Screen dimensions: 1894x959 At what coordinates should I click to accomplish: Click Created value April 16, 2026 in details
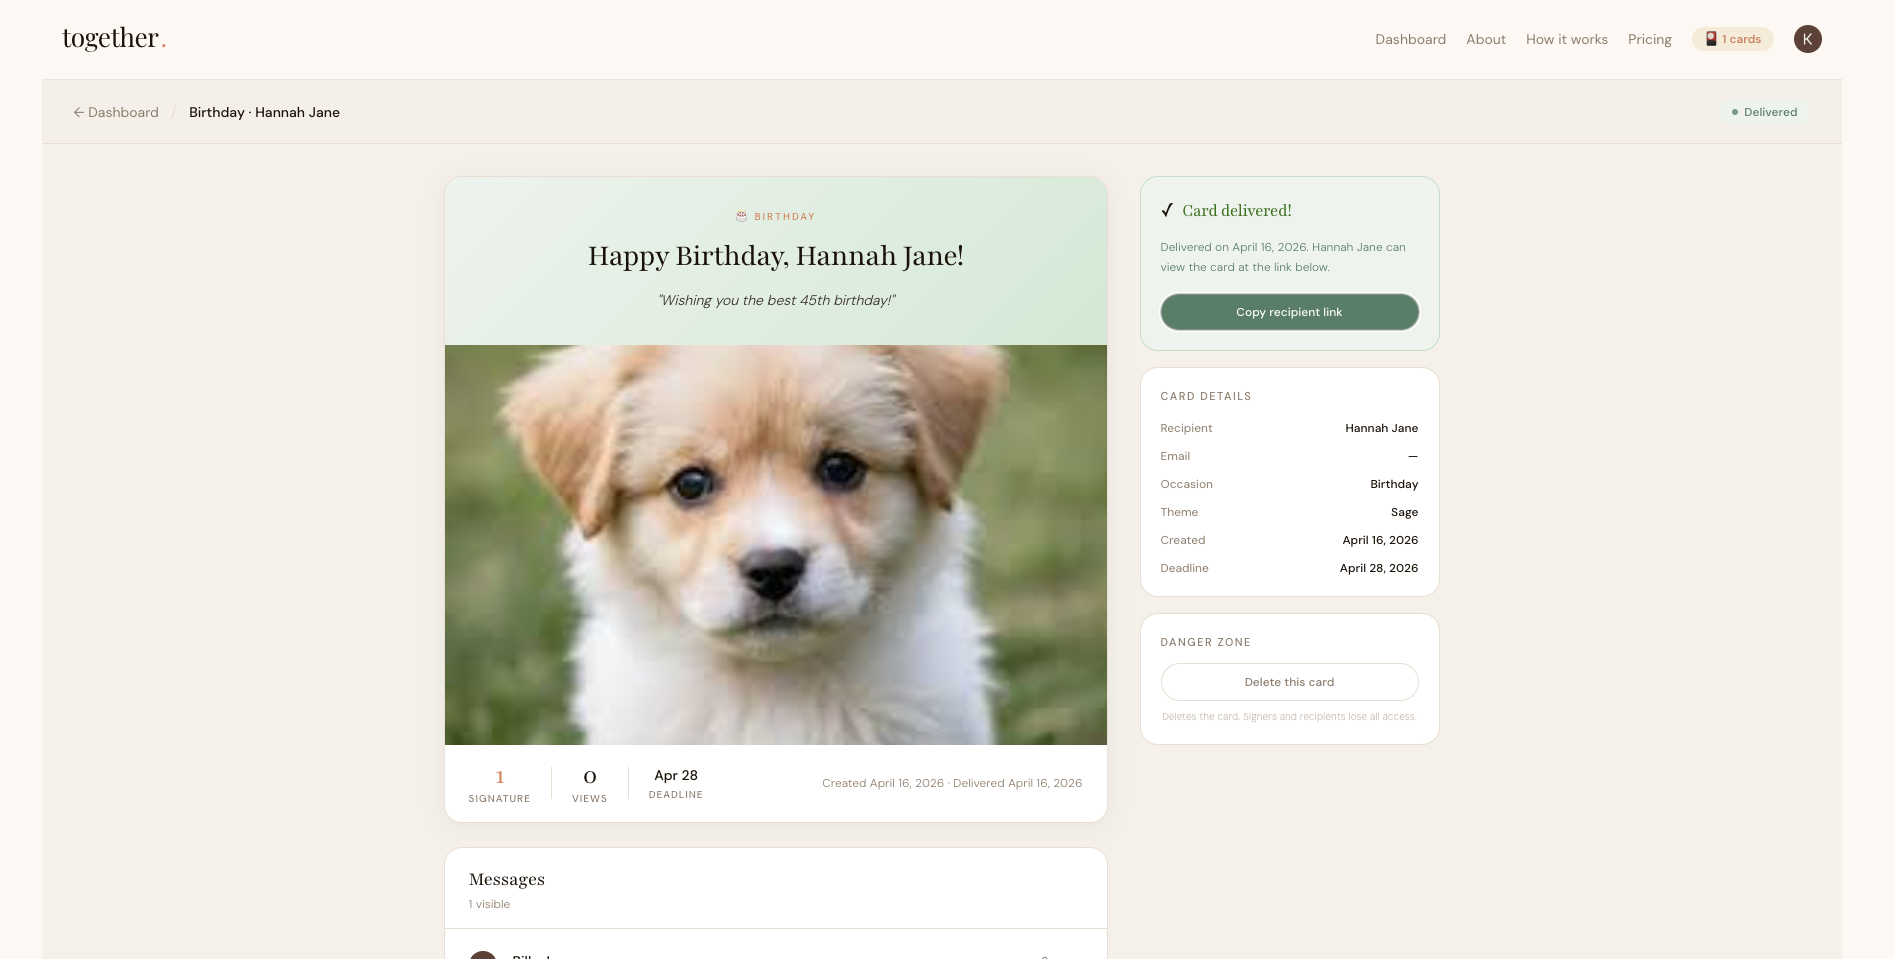point(1380,540)
